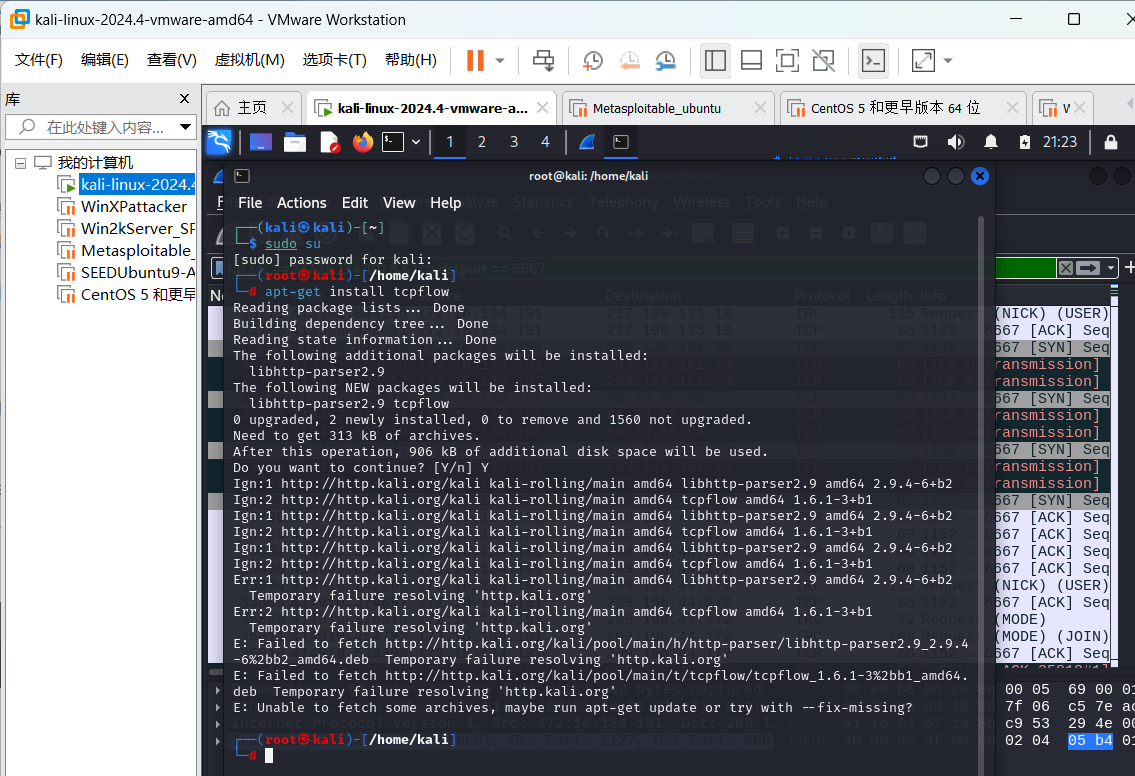Open the 文件(F) menu
This screenshot has width=1135, height=776.
pyautogui.click(x=38, y=59)
